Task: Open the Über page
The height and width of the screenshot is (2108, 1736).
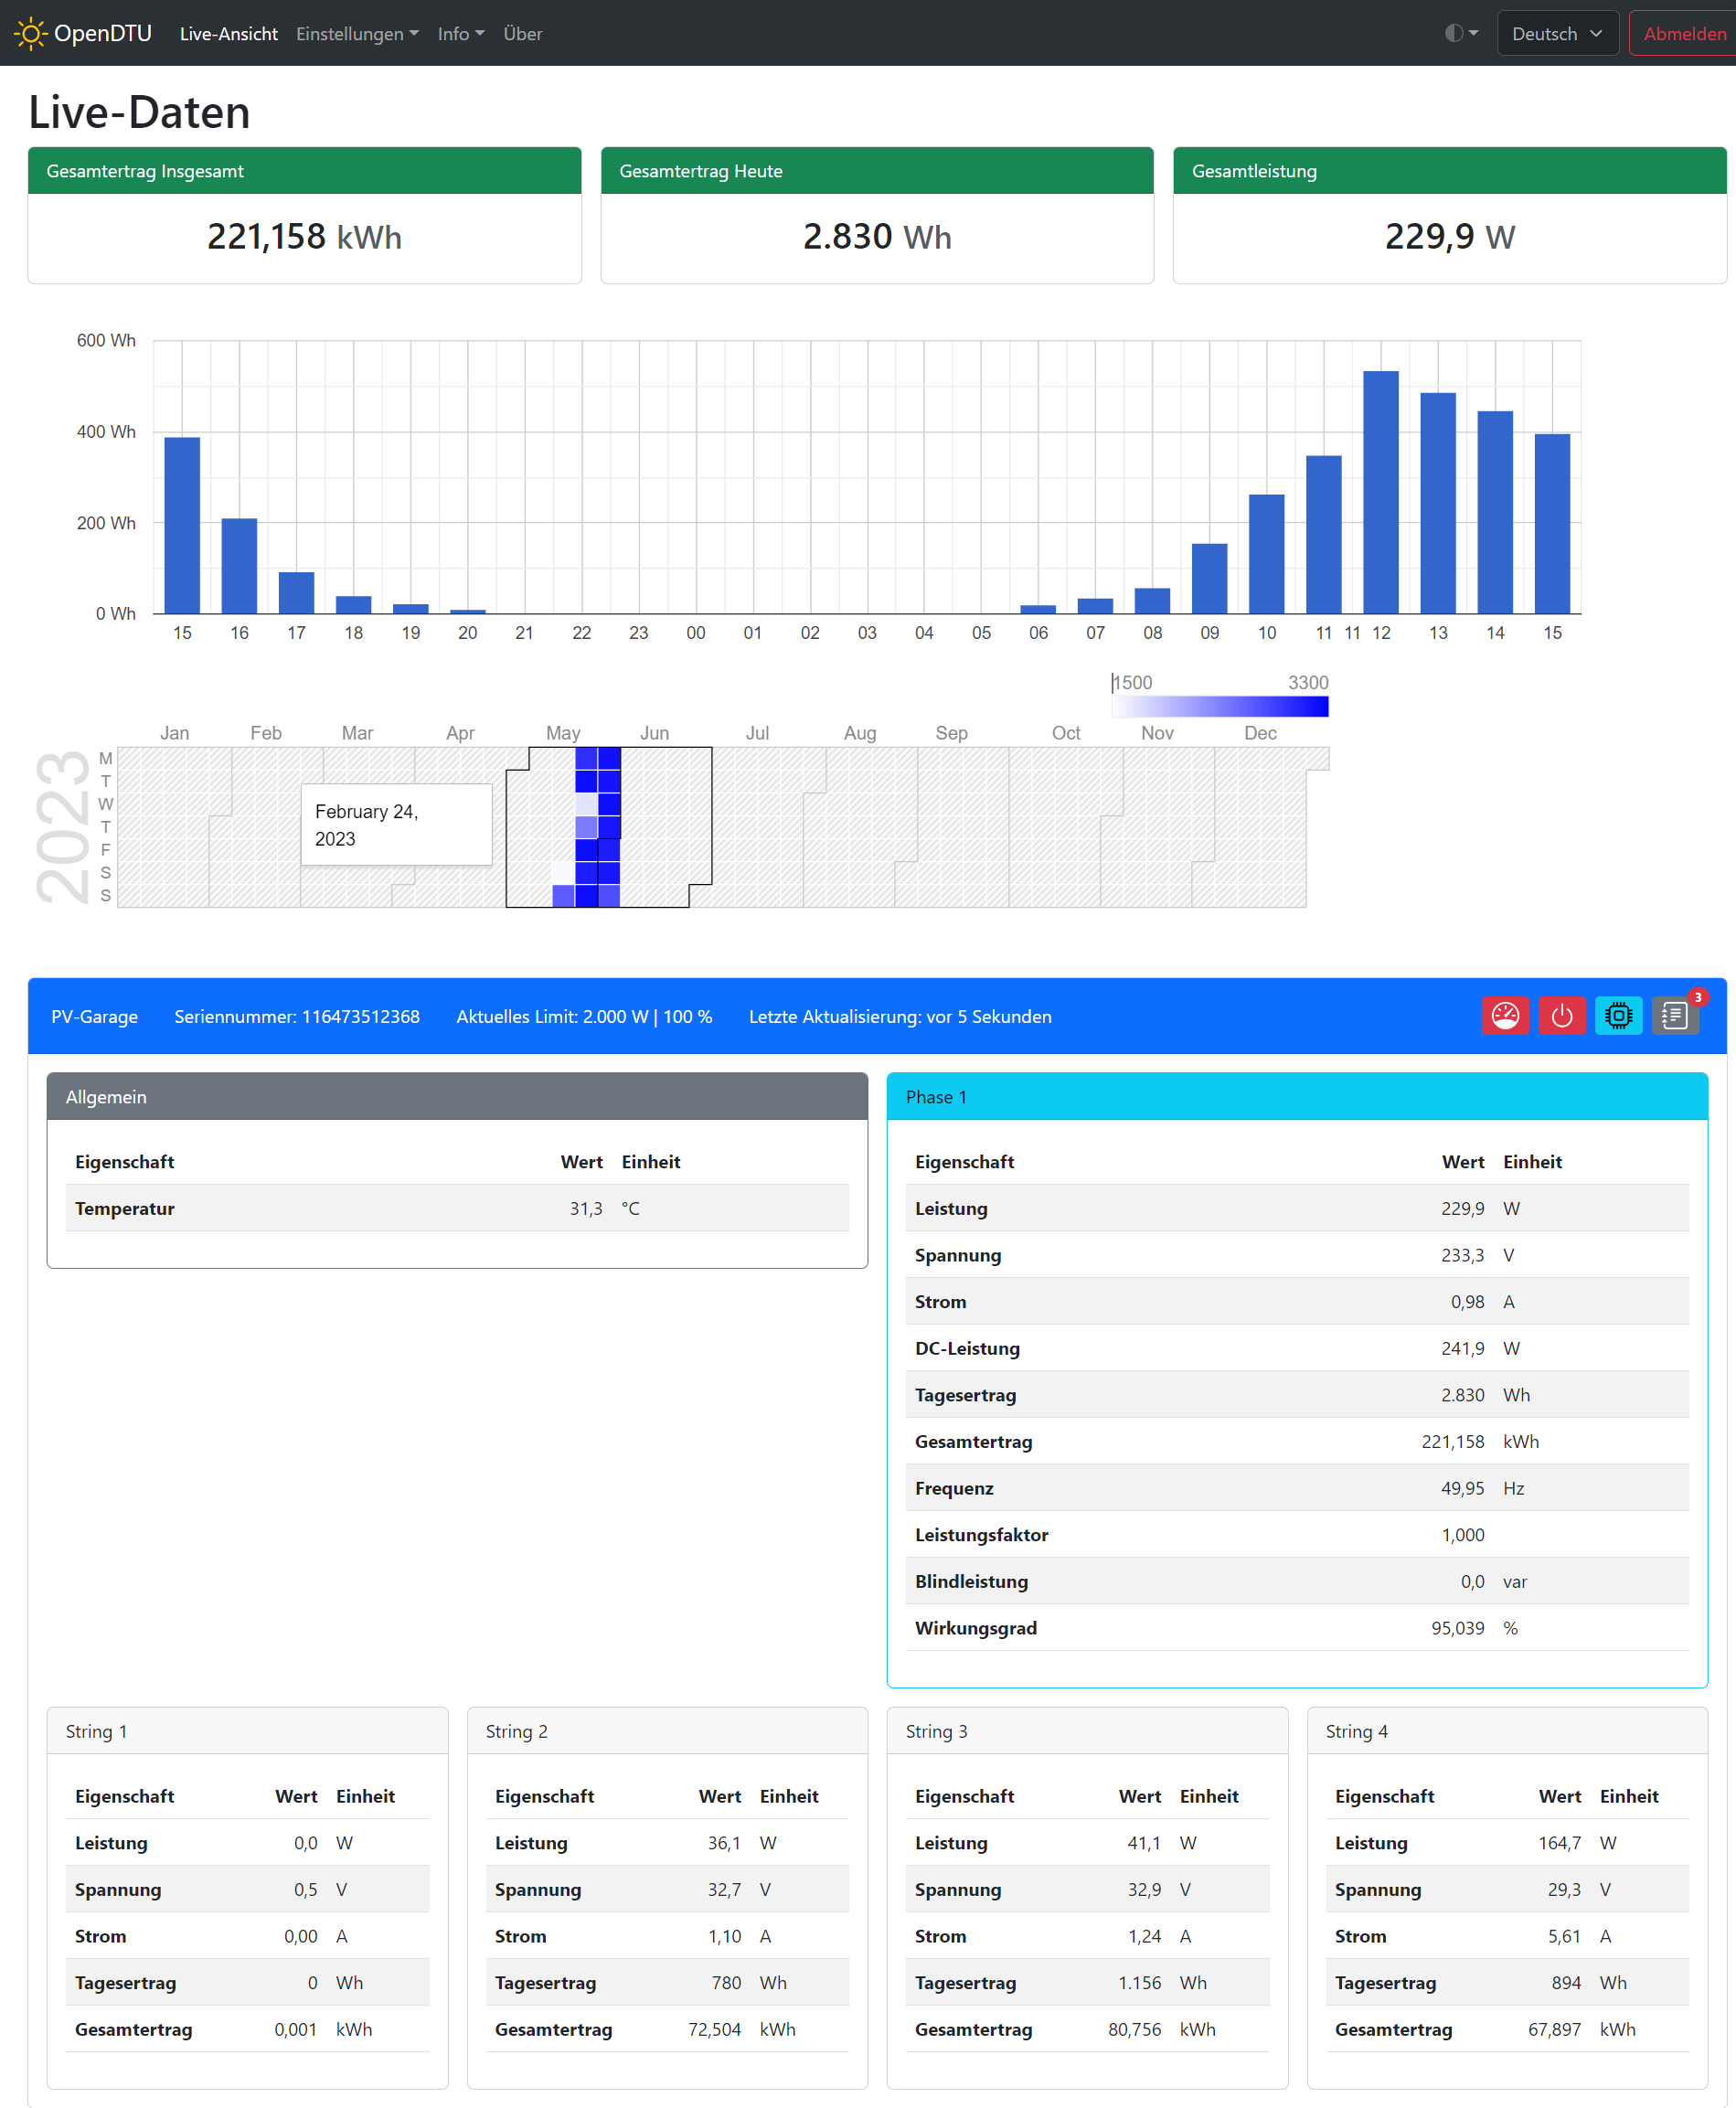Action: tap(522, 33)
